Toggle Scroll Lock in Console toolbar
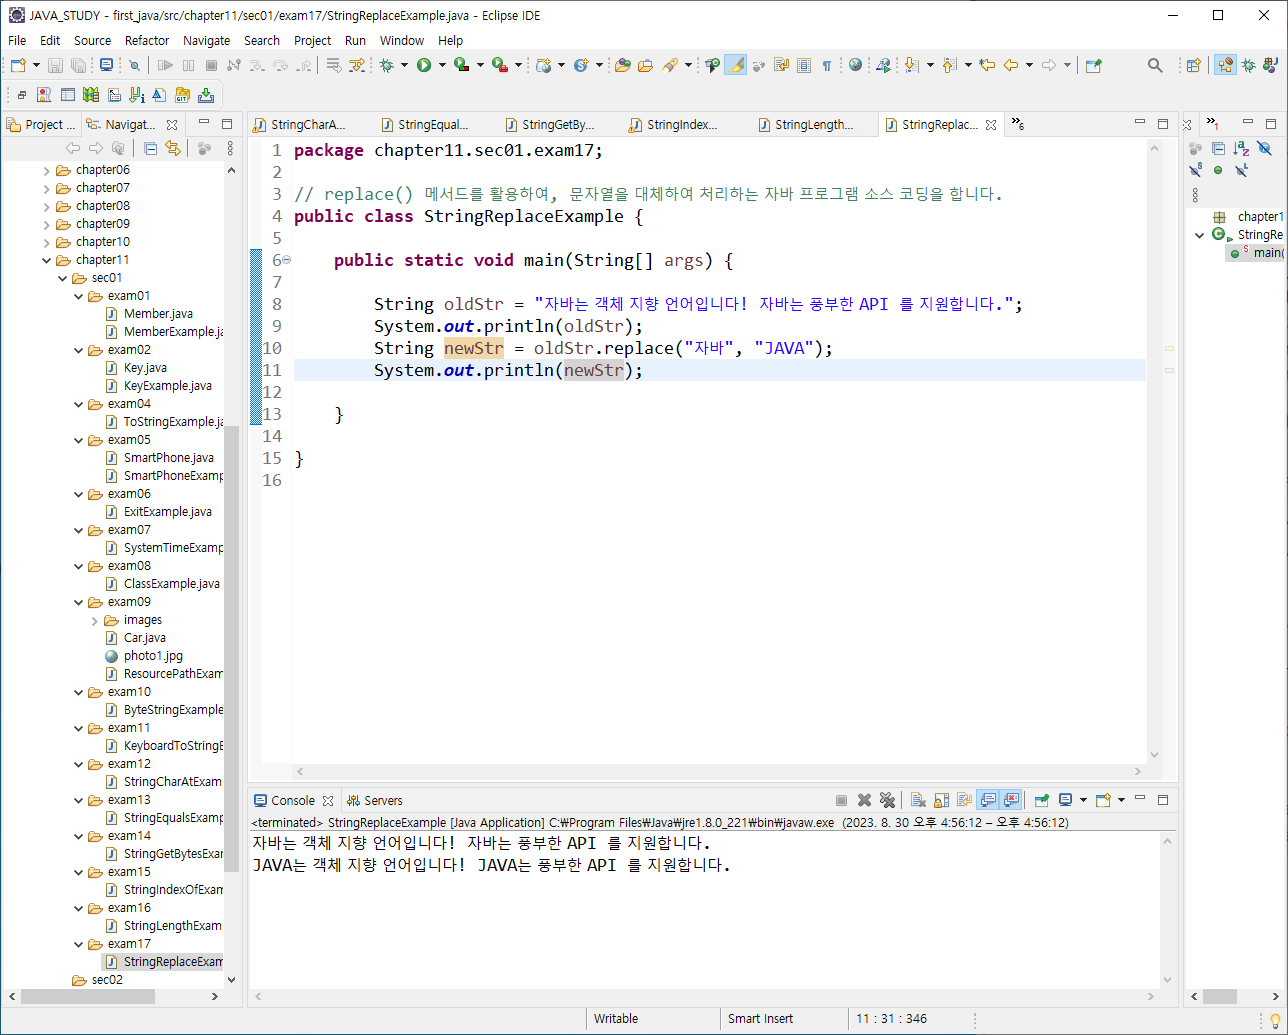The height and width of the screenshot is (1035, 1288). point(941,800)
